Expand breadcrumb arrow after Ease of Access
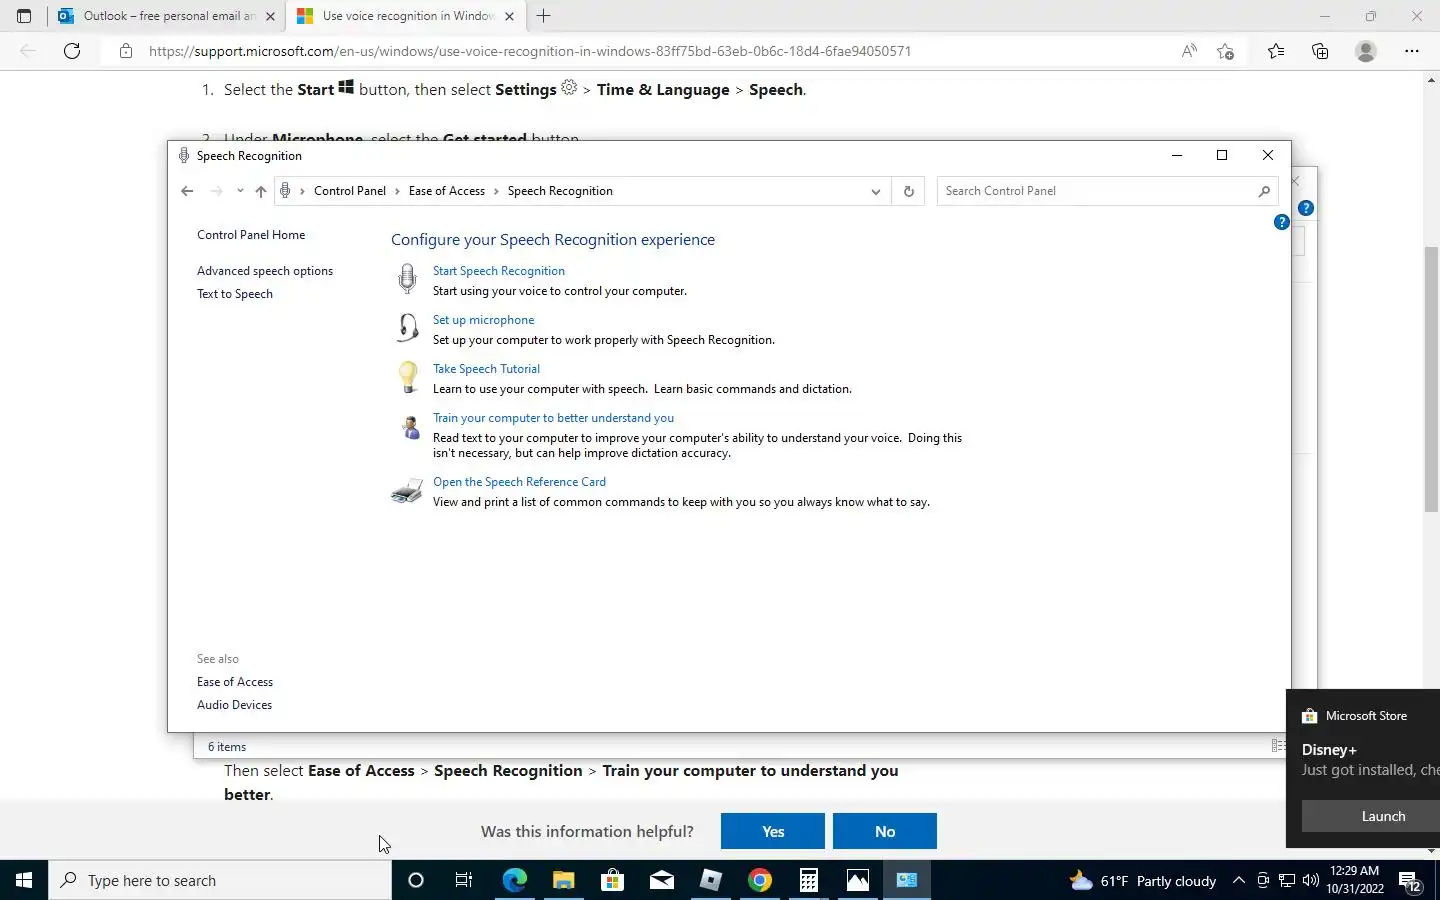The height and width of the screenshot is (900, 1440). 496,191
